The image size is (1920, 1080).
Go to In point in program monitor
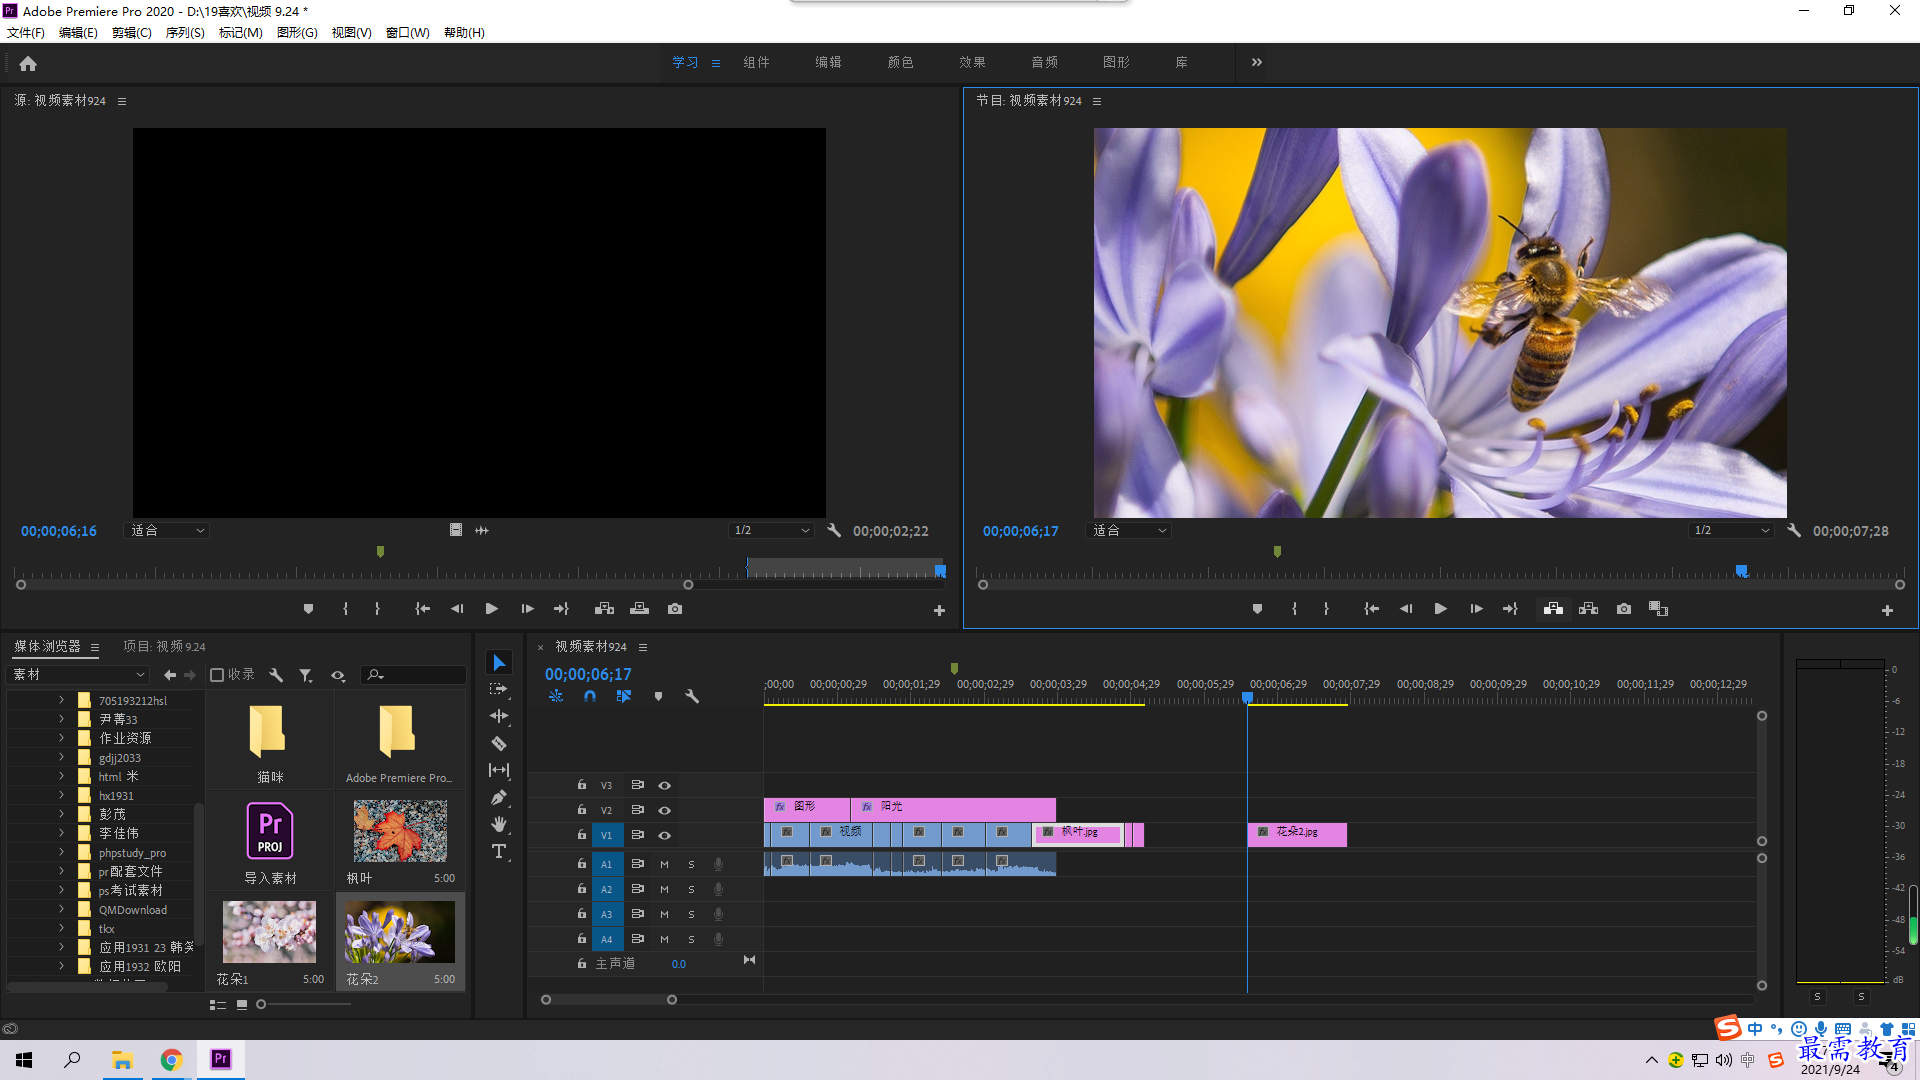[x=1371, y=609]
